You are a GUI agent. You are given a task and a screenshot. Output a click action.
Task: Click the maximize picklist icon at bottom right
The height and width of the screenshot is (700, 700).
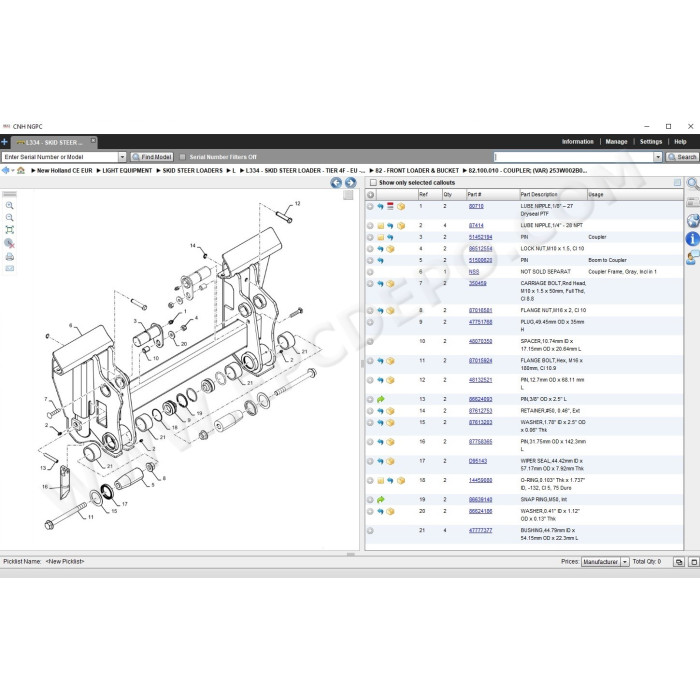click(694, 562)
